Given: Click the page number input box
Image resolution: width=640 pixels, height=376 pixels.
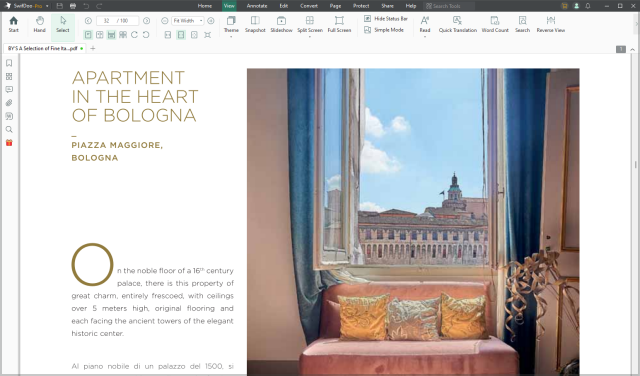Looking at the screenshot, I should (x=117, y=21).
